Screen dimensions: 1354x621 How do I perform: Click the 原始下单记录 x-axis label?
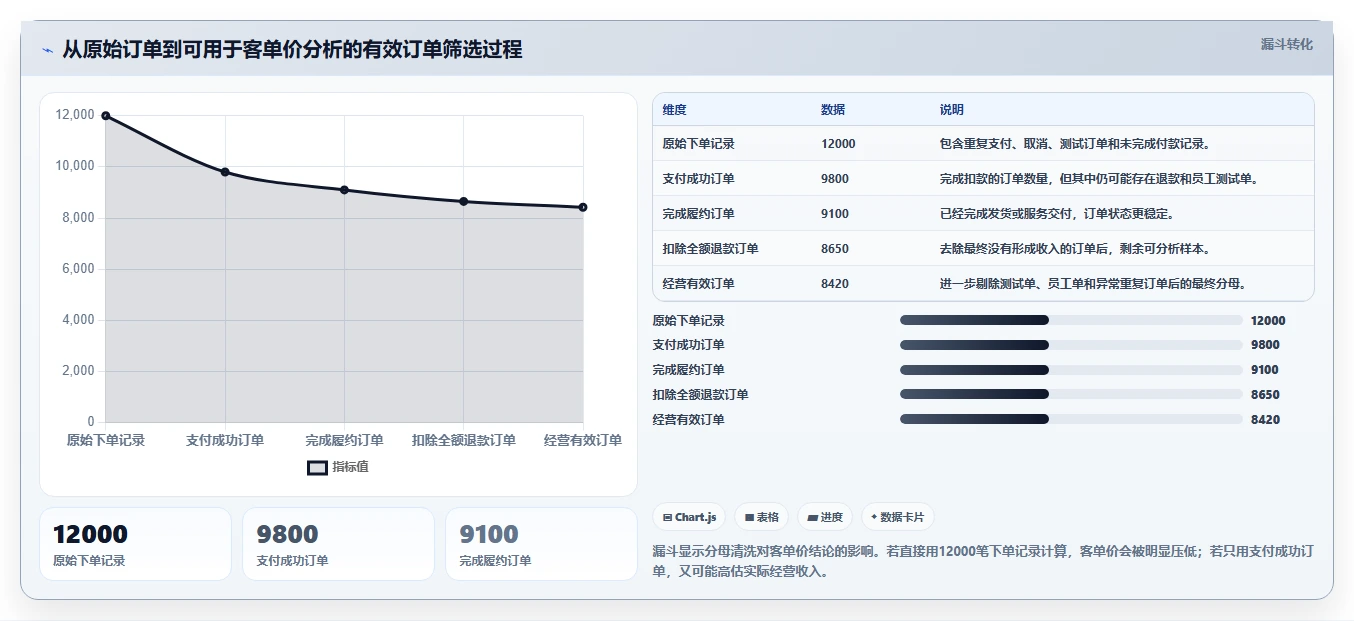pos(106,441)
